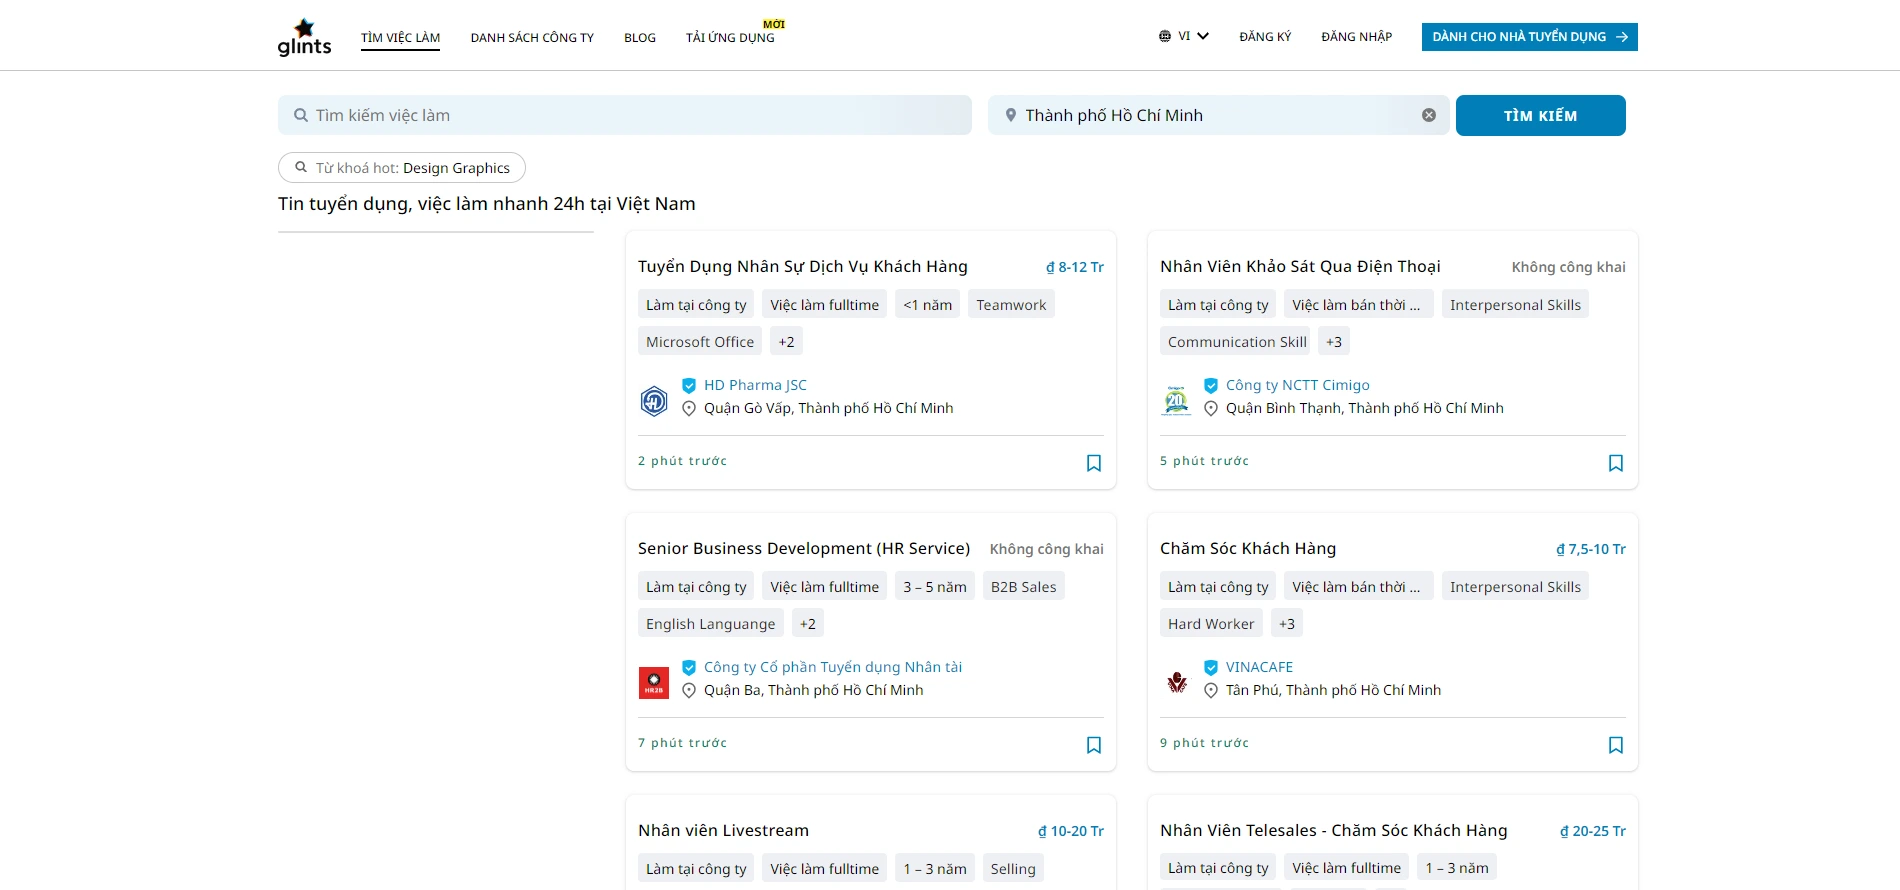1900x890 pixels.
Task: Click the English Languange tag
Action: [x=710, y=623]
